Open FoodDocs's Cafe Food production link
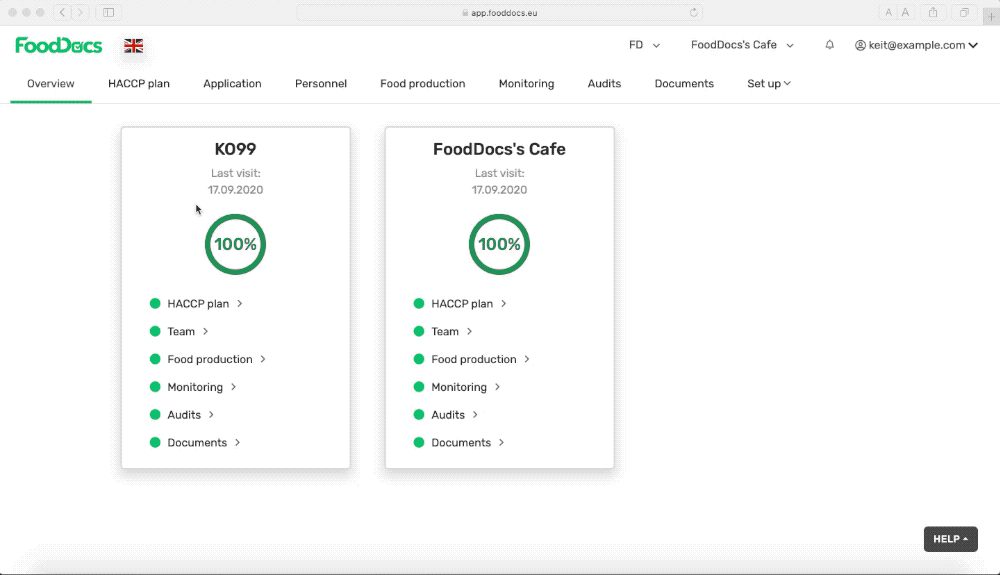Image resolution: width=1000 pixels, height=575 pixels. point(474,360)
